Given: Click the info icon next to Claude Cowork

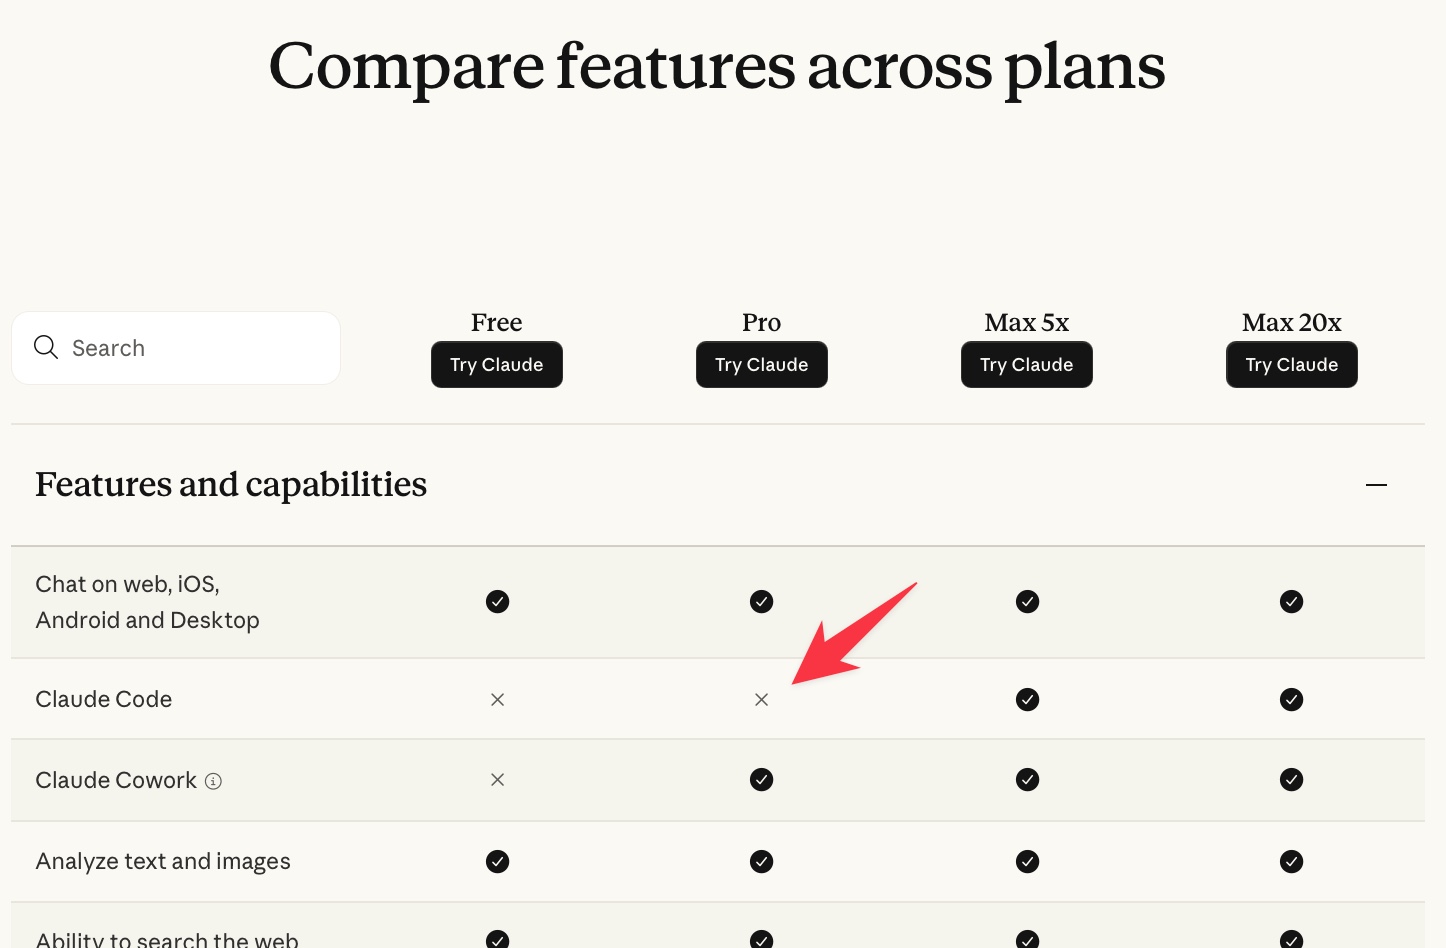Looking at the screenshot, I should [213, 781].
